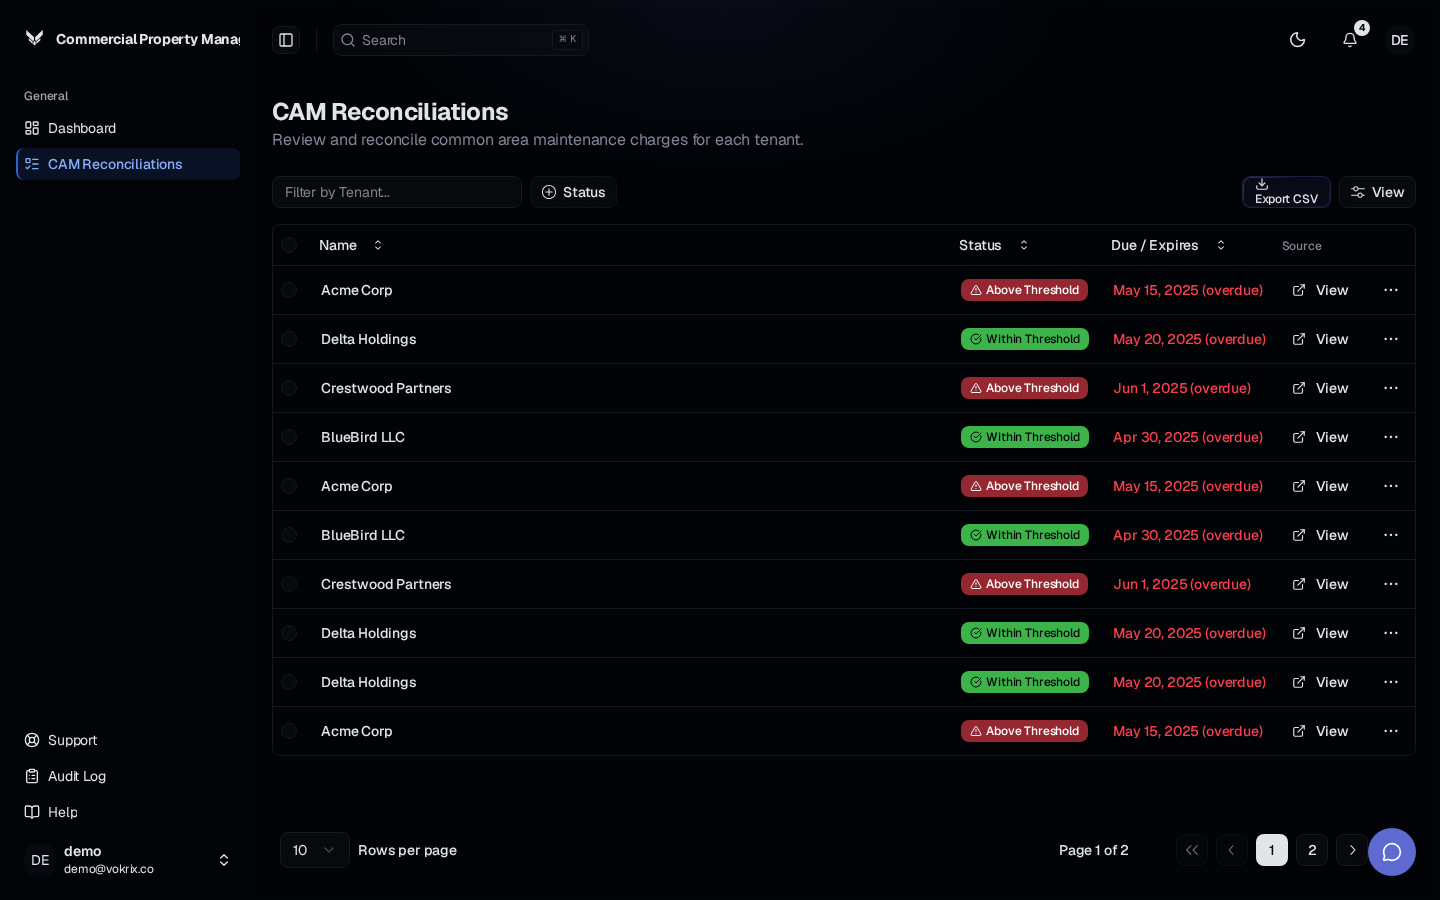Open View link for first Delta Holdings row
This screenshot has height=900, width=1440.
click(1320, 339)
